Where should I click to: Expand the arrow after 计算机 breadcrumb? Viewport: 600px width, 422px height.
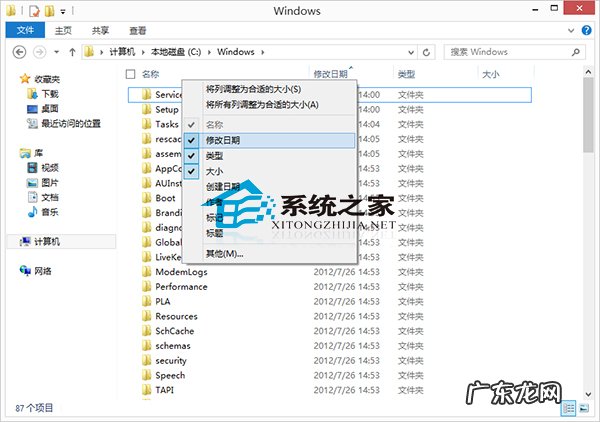[143, 52]
